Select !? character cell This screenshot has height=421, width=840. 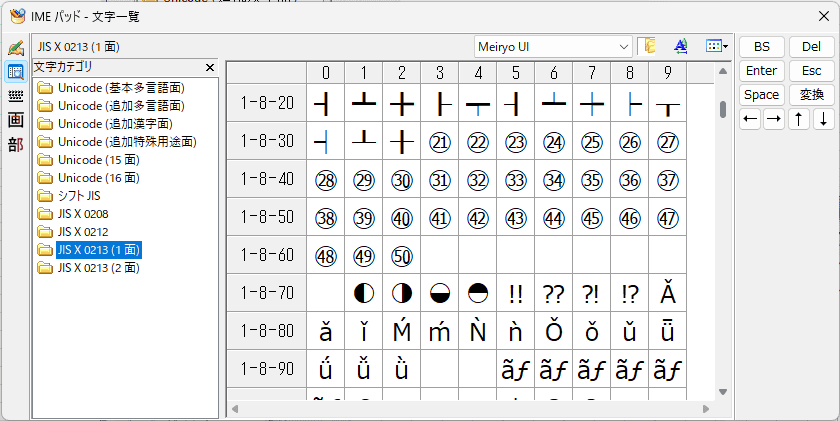[629, 293]
